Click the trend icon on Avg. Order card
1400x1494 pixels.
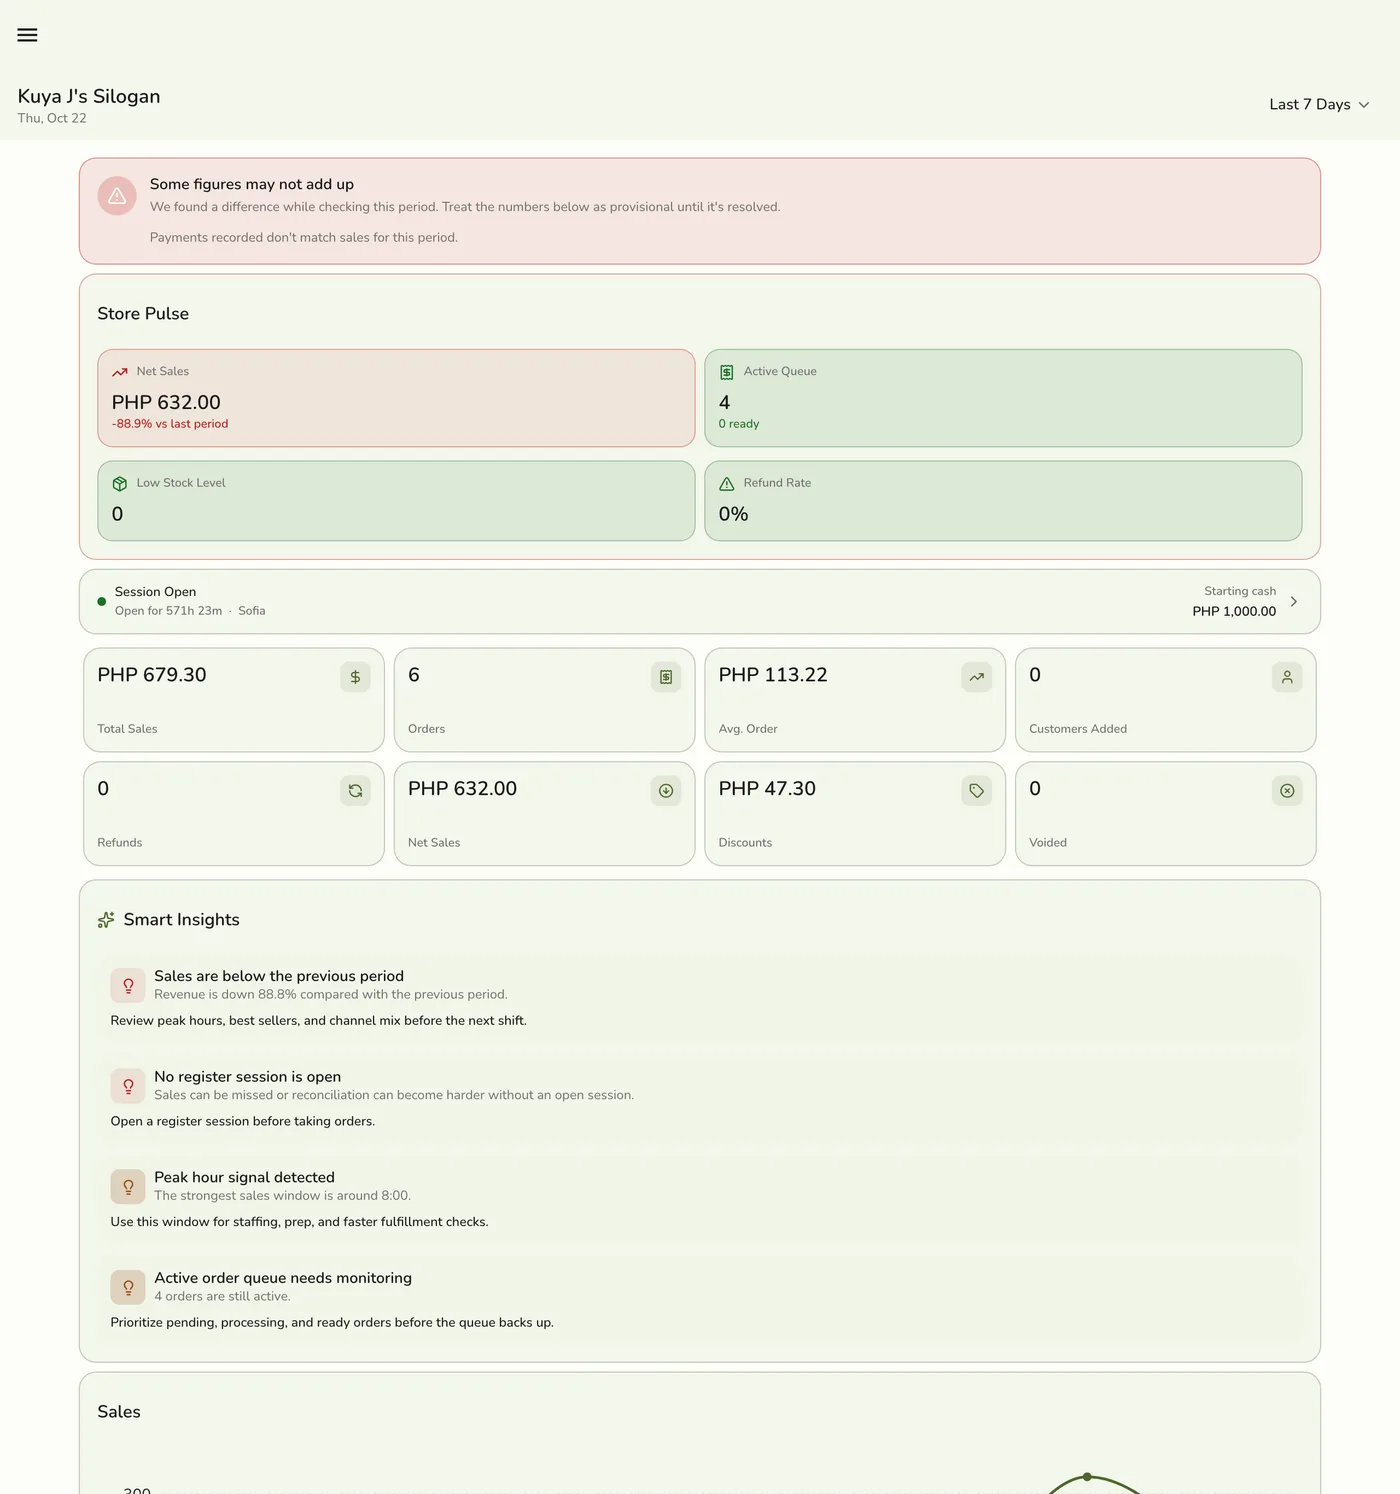coord(977,677)
